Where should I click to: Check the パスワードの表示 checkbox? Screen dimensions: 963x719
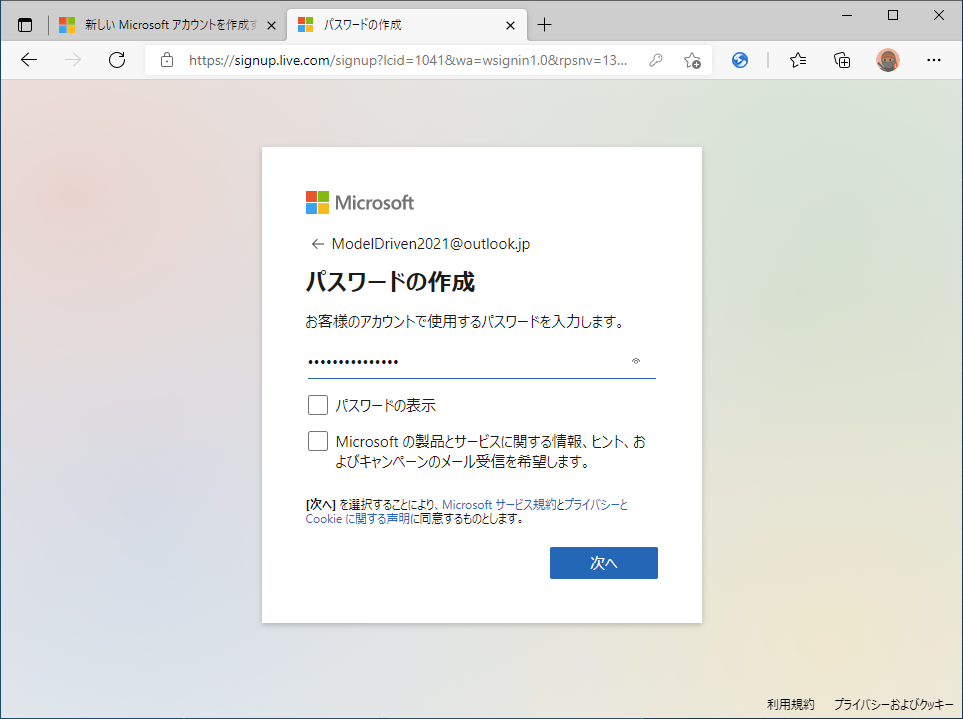[x=318, y=405]
